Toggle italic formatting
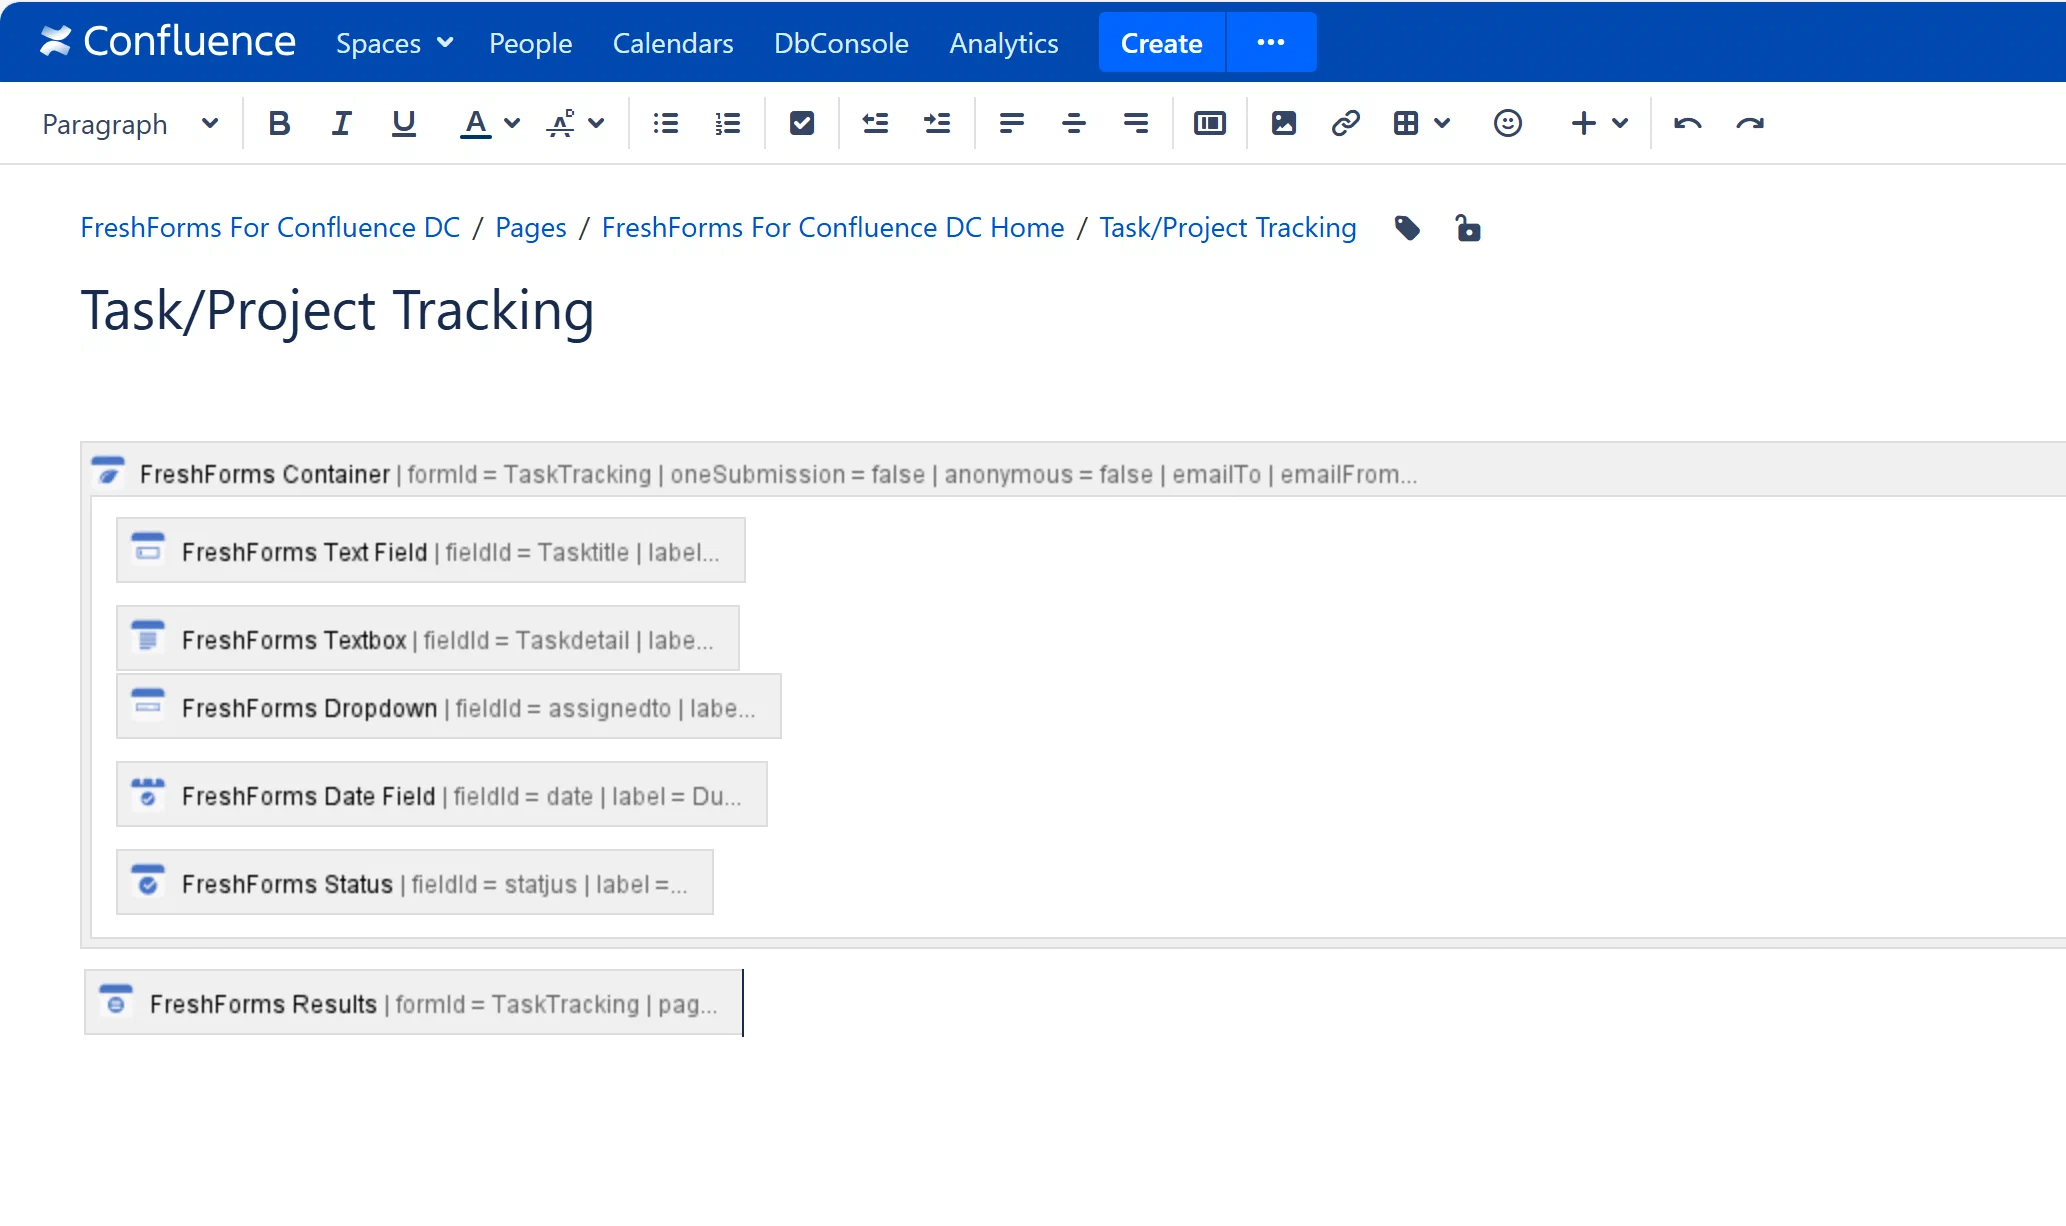The width and height of the screenshot is (2066, 1226). 341,123
